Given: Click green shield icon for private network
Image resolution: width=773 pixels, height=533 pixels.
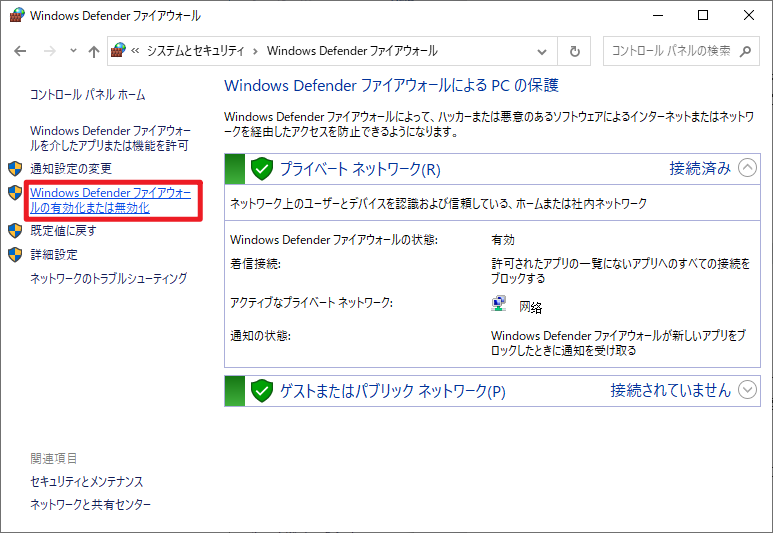Looking at the screenshot, I should coord(262,169).
